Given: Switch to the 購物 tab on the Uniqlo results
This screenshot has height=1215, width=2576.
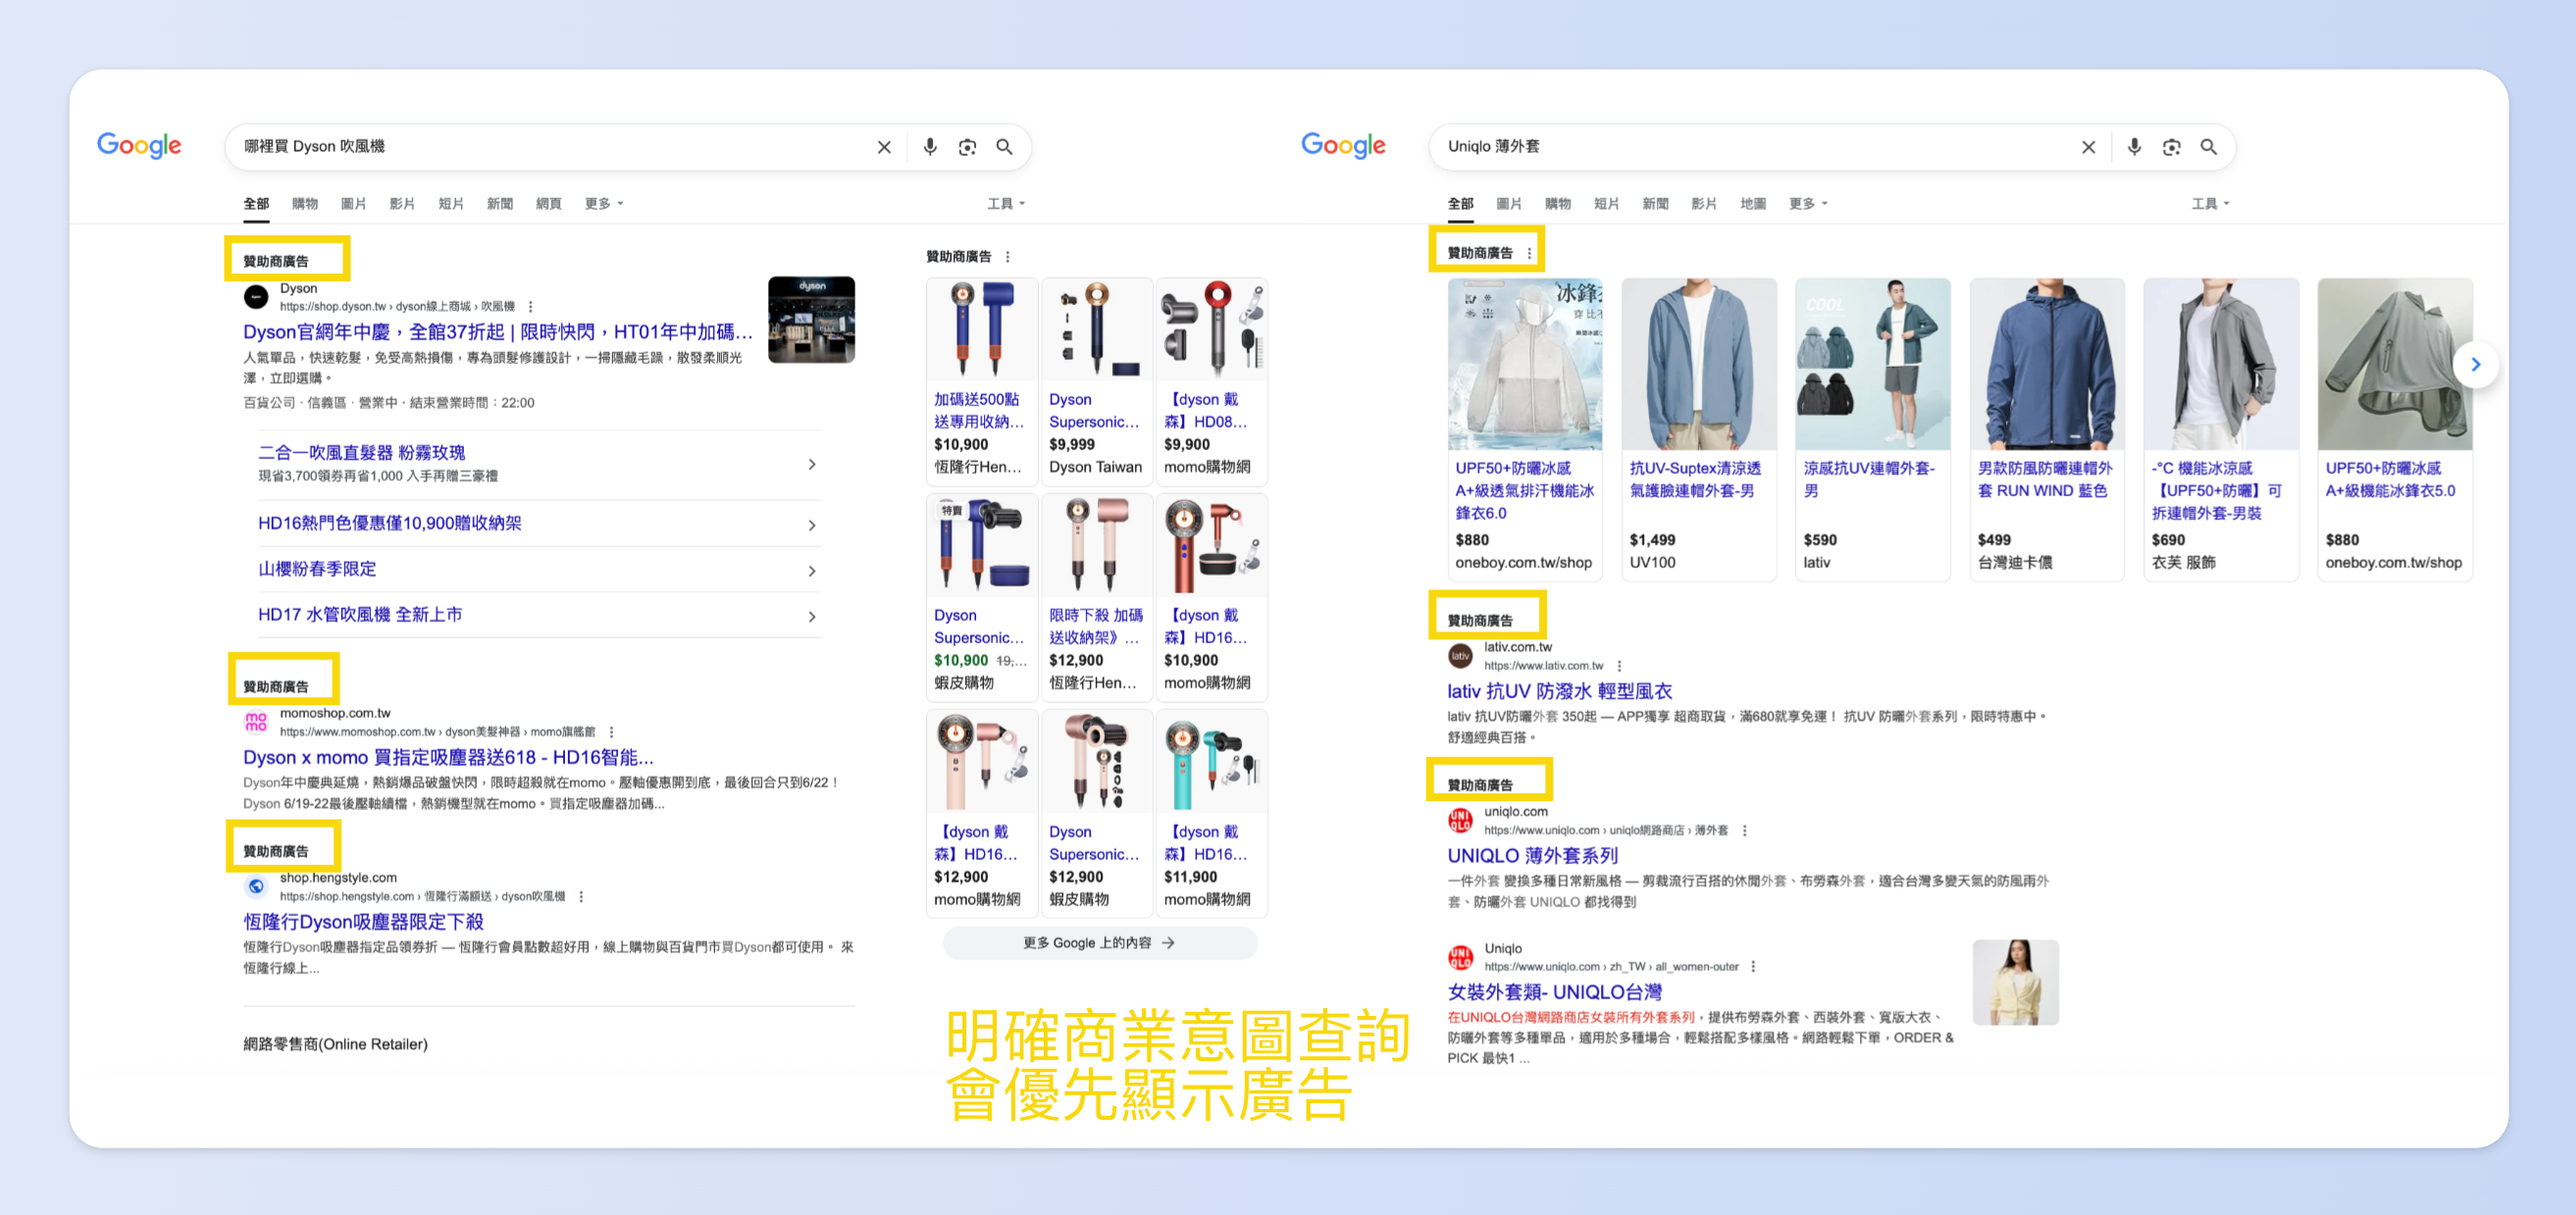Looking at the screenshot, I should [x=1557, y=204].
